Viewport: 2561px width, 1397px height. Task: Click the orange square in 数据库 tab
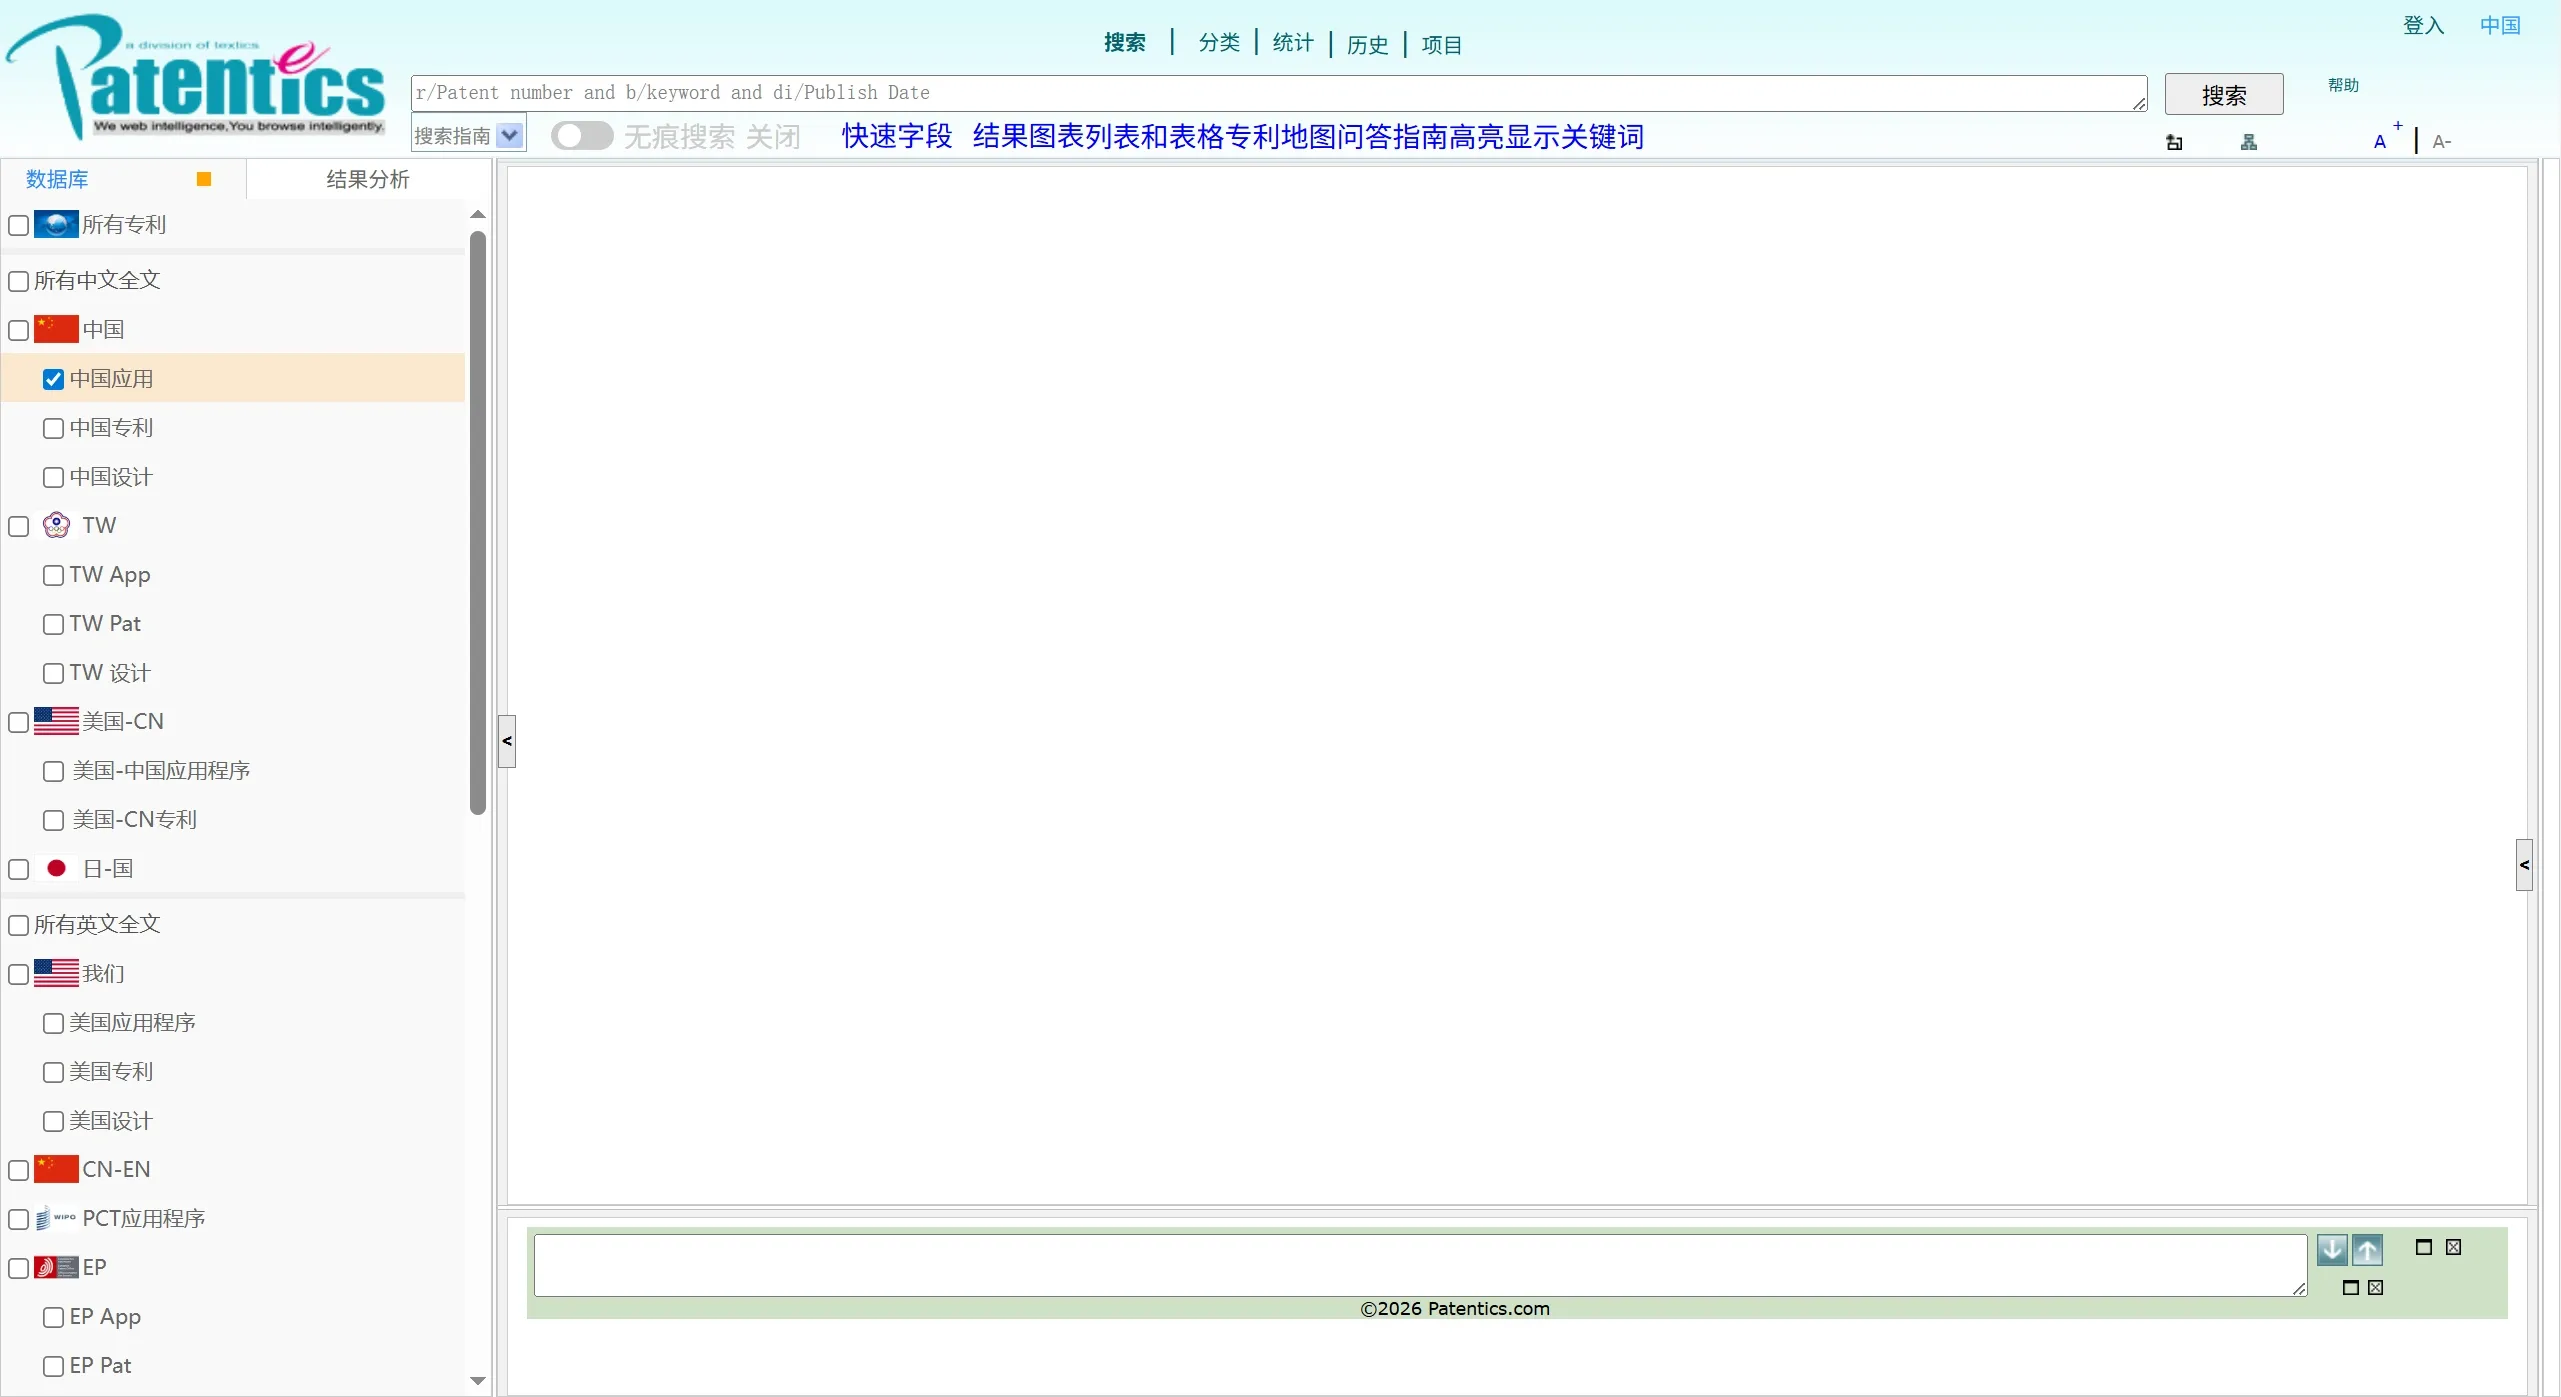[x=204, y=179]
